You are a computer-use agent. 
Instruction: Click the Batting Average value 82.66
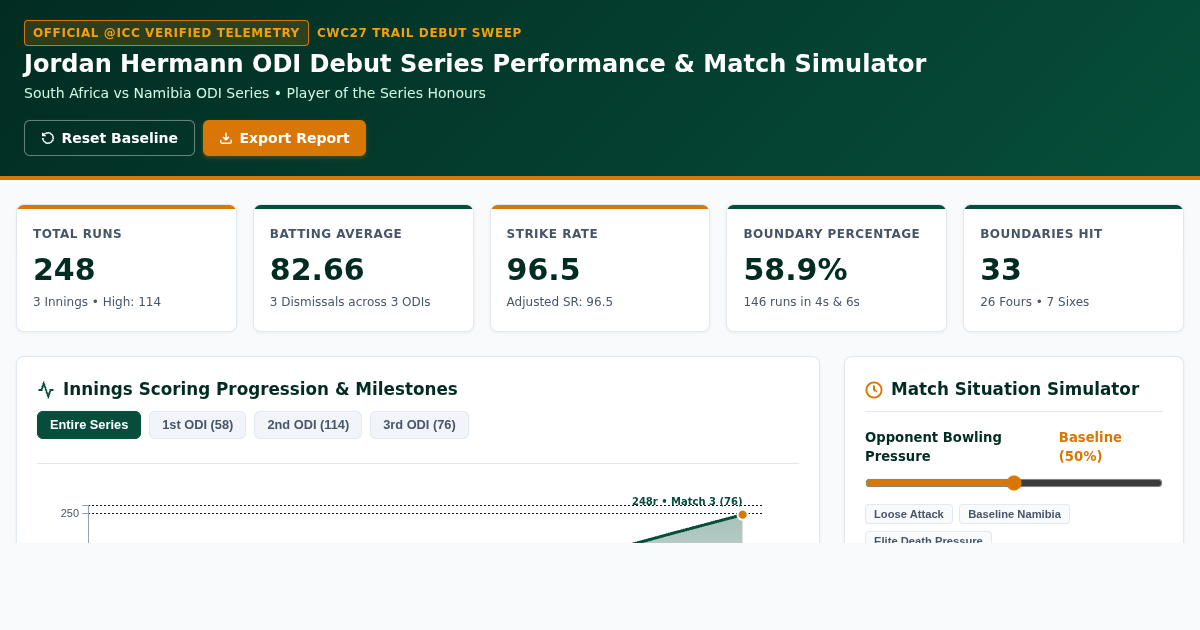[317, 270]
